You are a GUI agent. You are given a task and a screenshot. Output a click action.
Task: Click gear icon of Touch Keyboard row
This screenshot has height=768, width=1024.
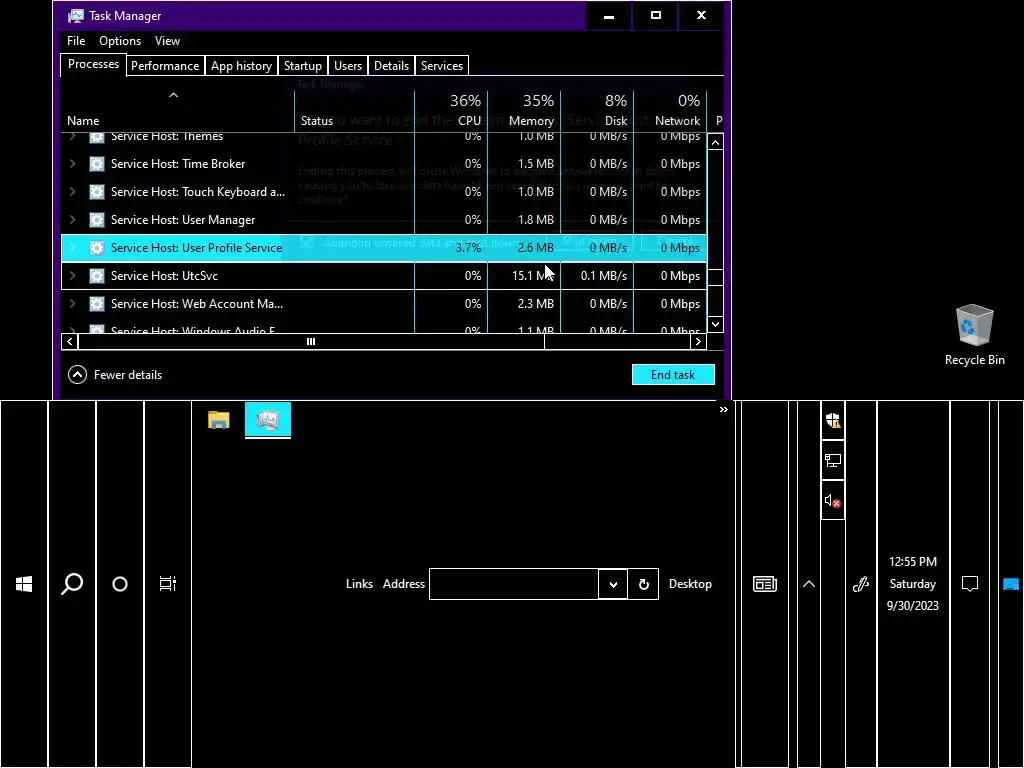coord(97,192)
